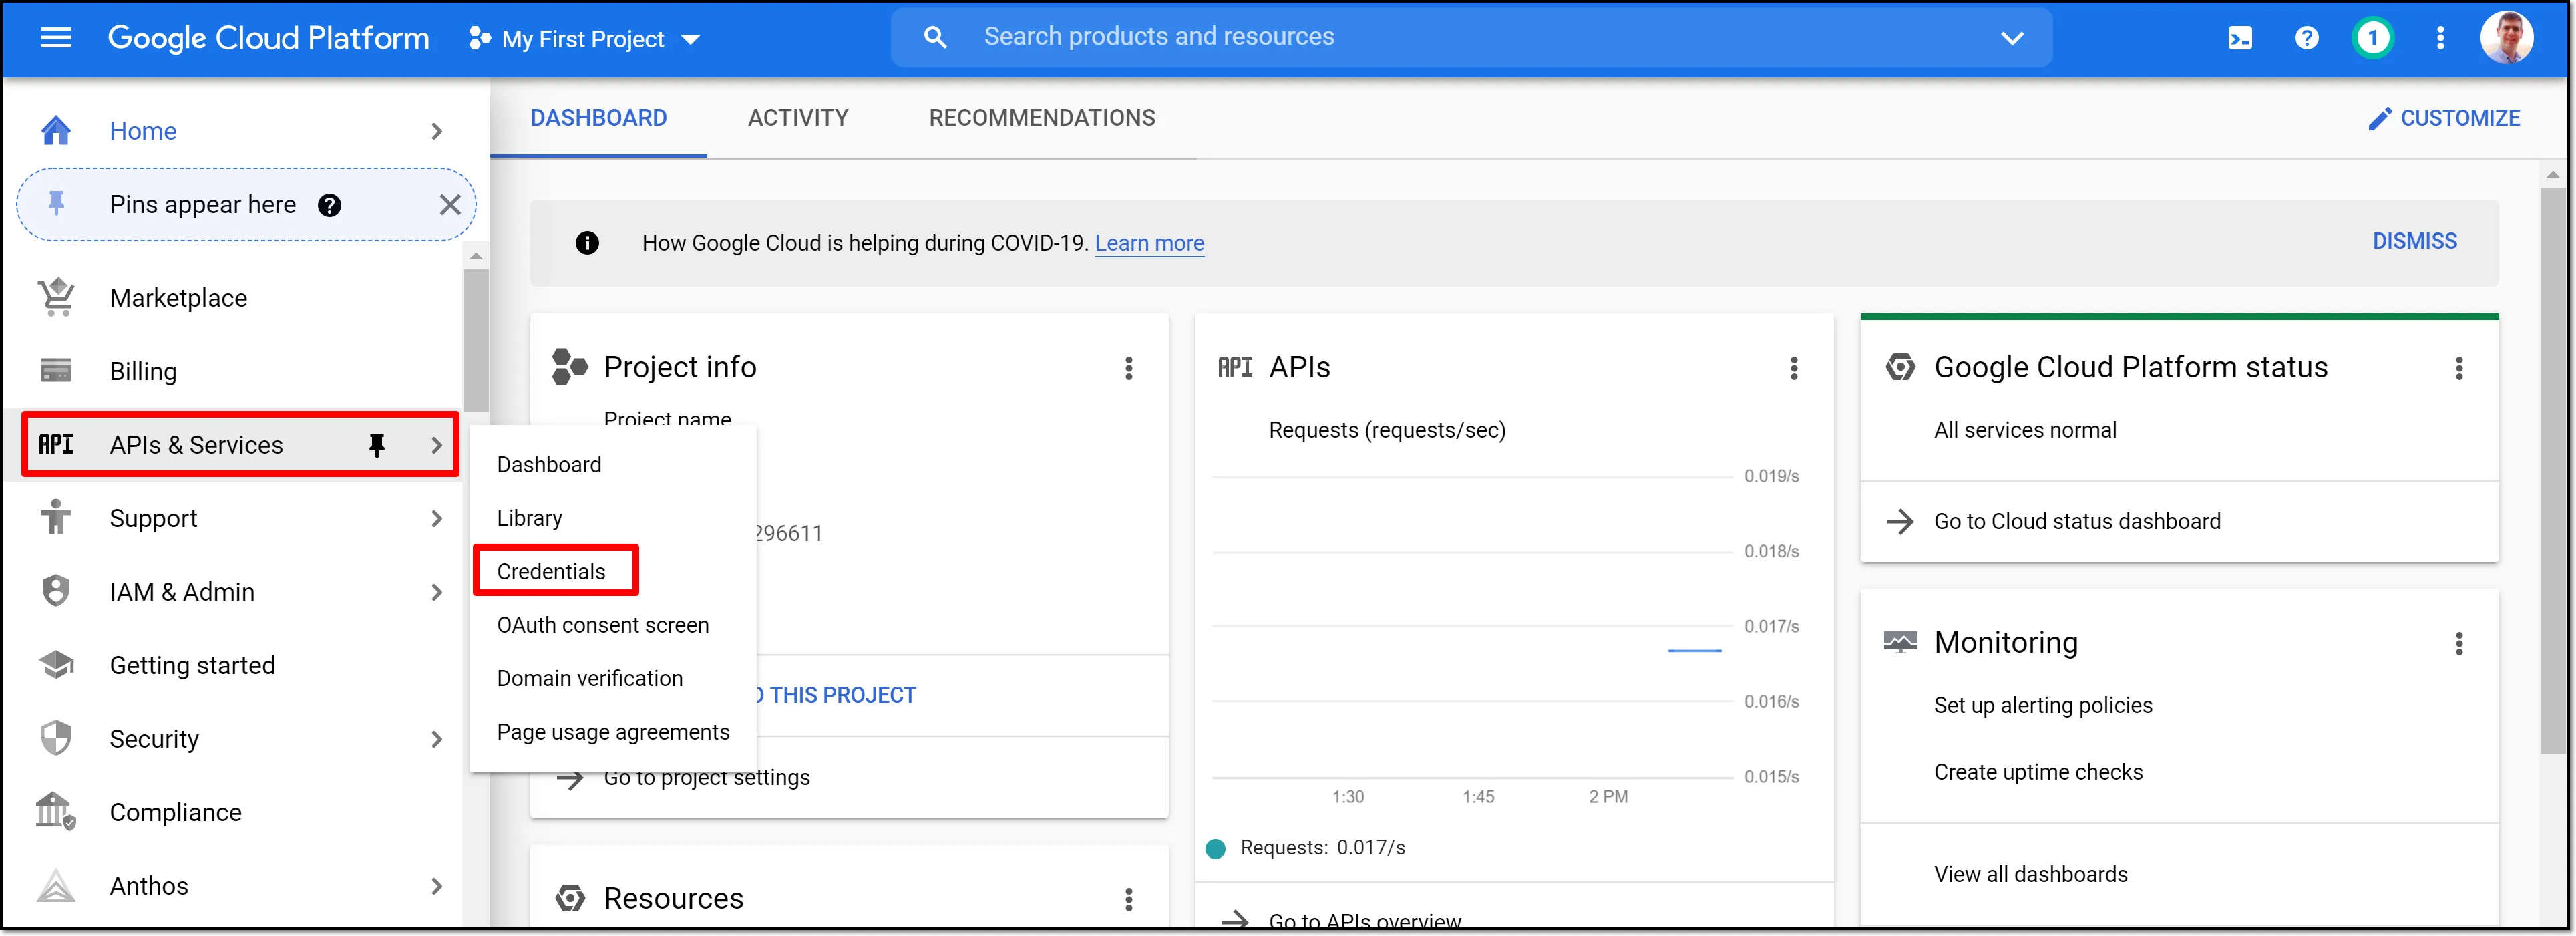Screen dimensions: 2576x936
Task: Open the hamburger navigation menu
Action: [56, 38]
